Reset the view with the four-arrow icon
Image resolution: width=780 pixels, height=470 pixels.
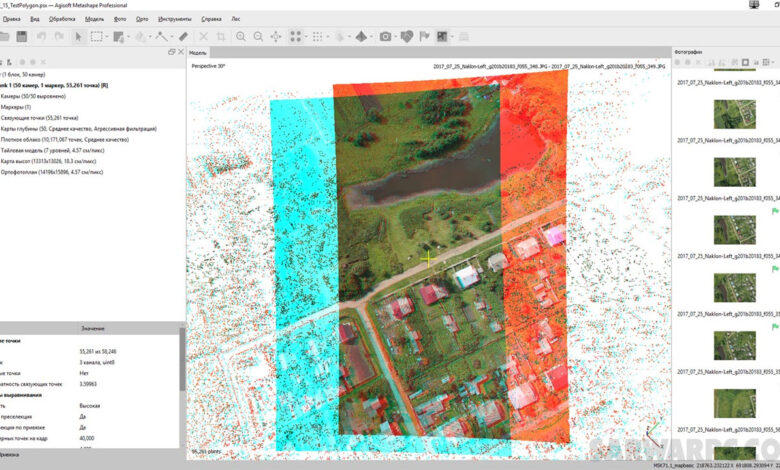pos(276,36)
